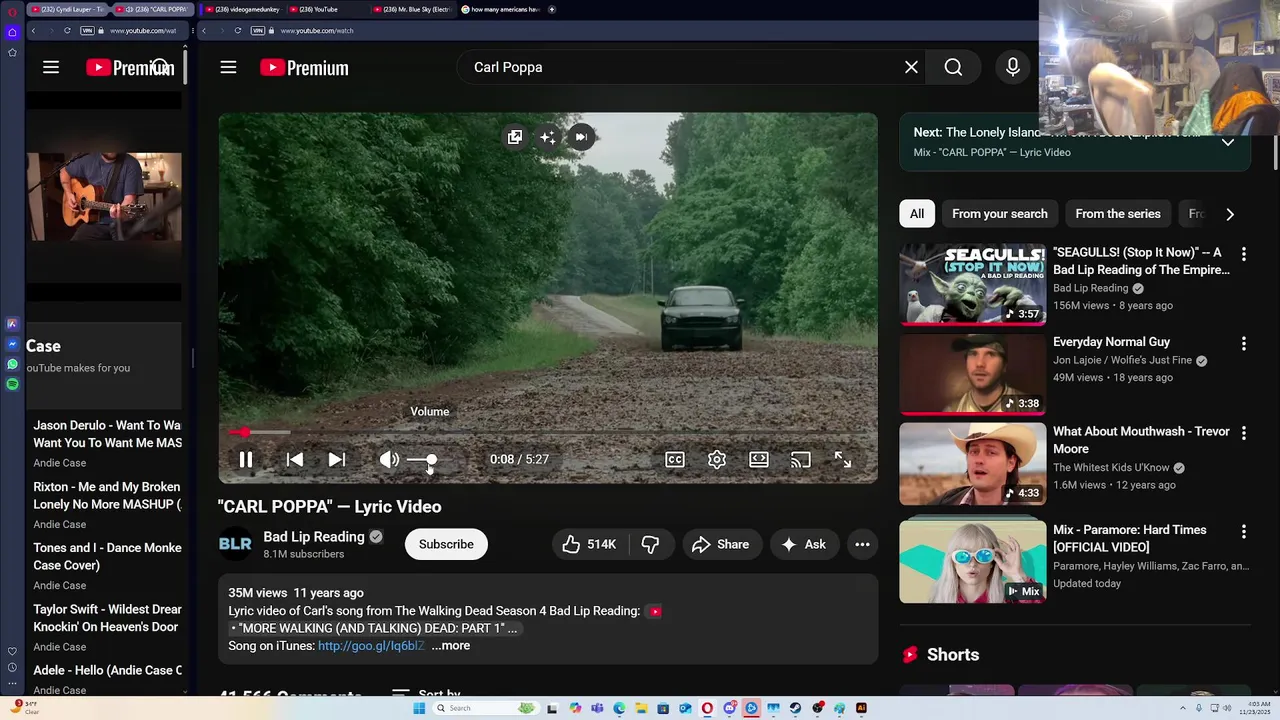Screen dimensions: 1280x720
Task: Open the main YouTube hamburger menu
Action: point(228,67)
